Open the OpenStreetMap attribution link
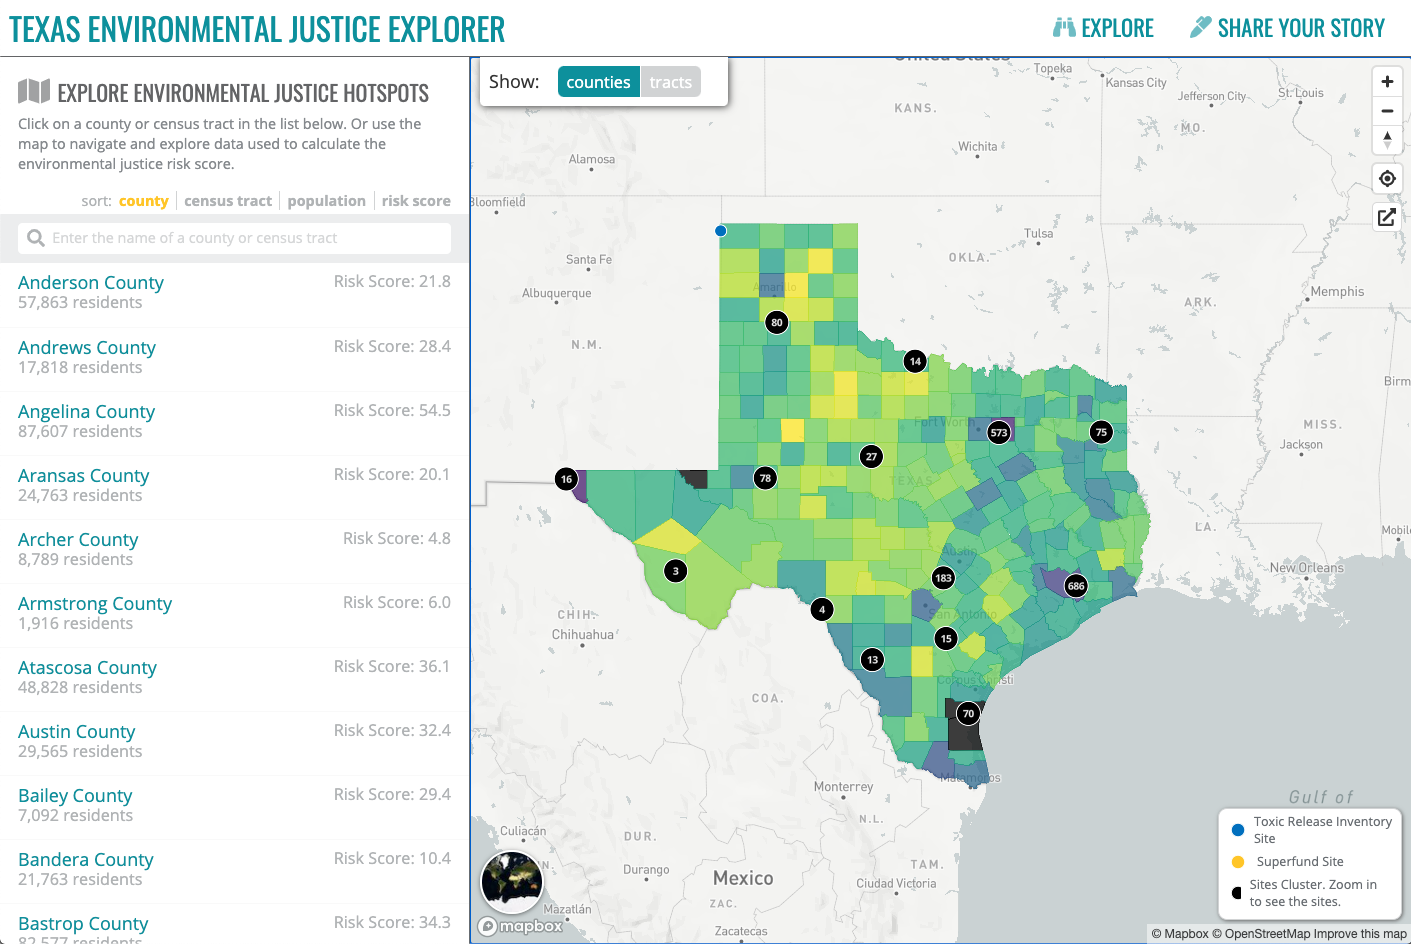This screenshot has height=944, width=1411. click(1261, 934)
